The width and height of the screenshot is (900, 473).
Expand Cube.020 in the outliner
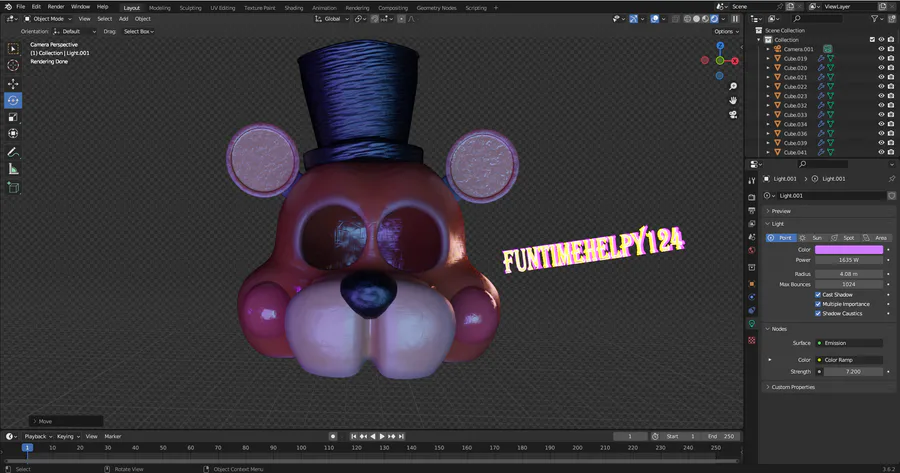[768, 68]
